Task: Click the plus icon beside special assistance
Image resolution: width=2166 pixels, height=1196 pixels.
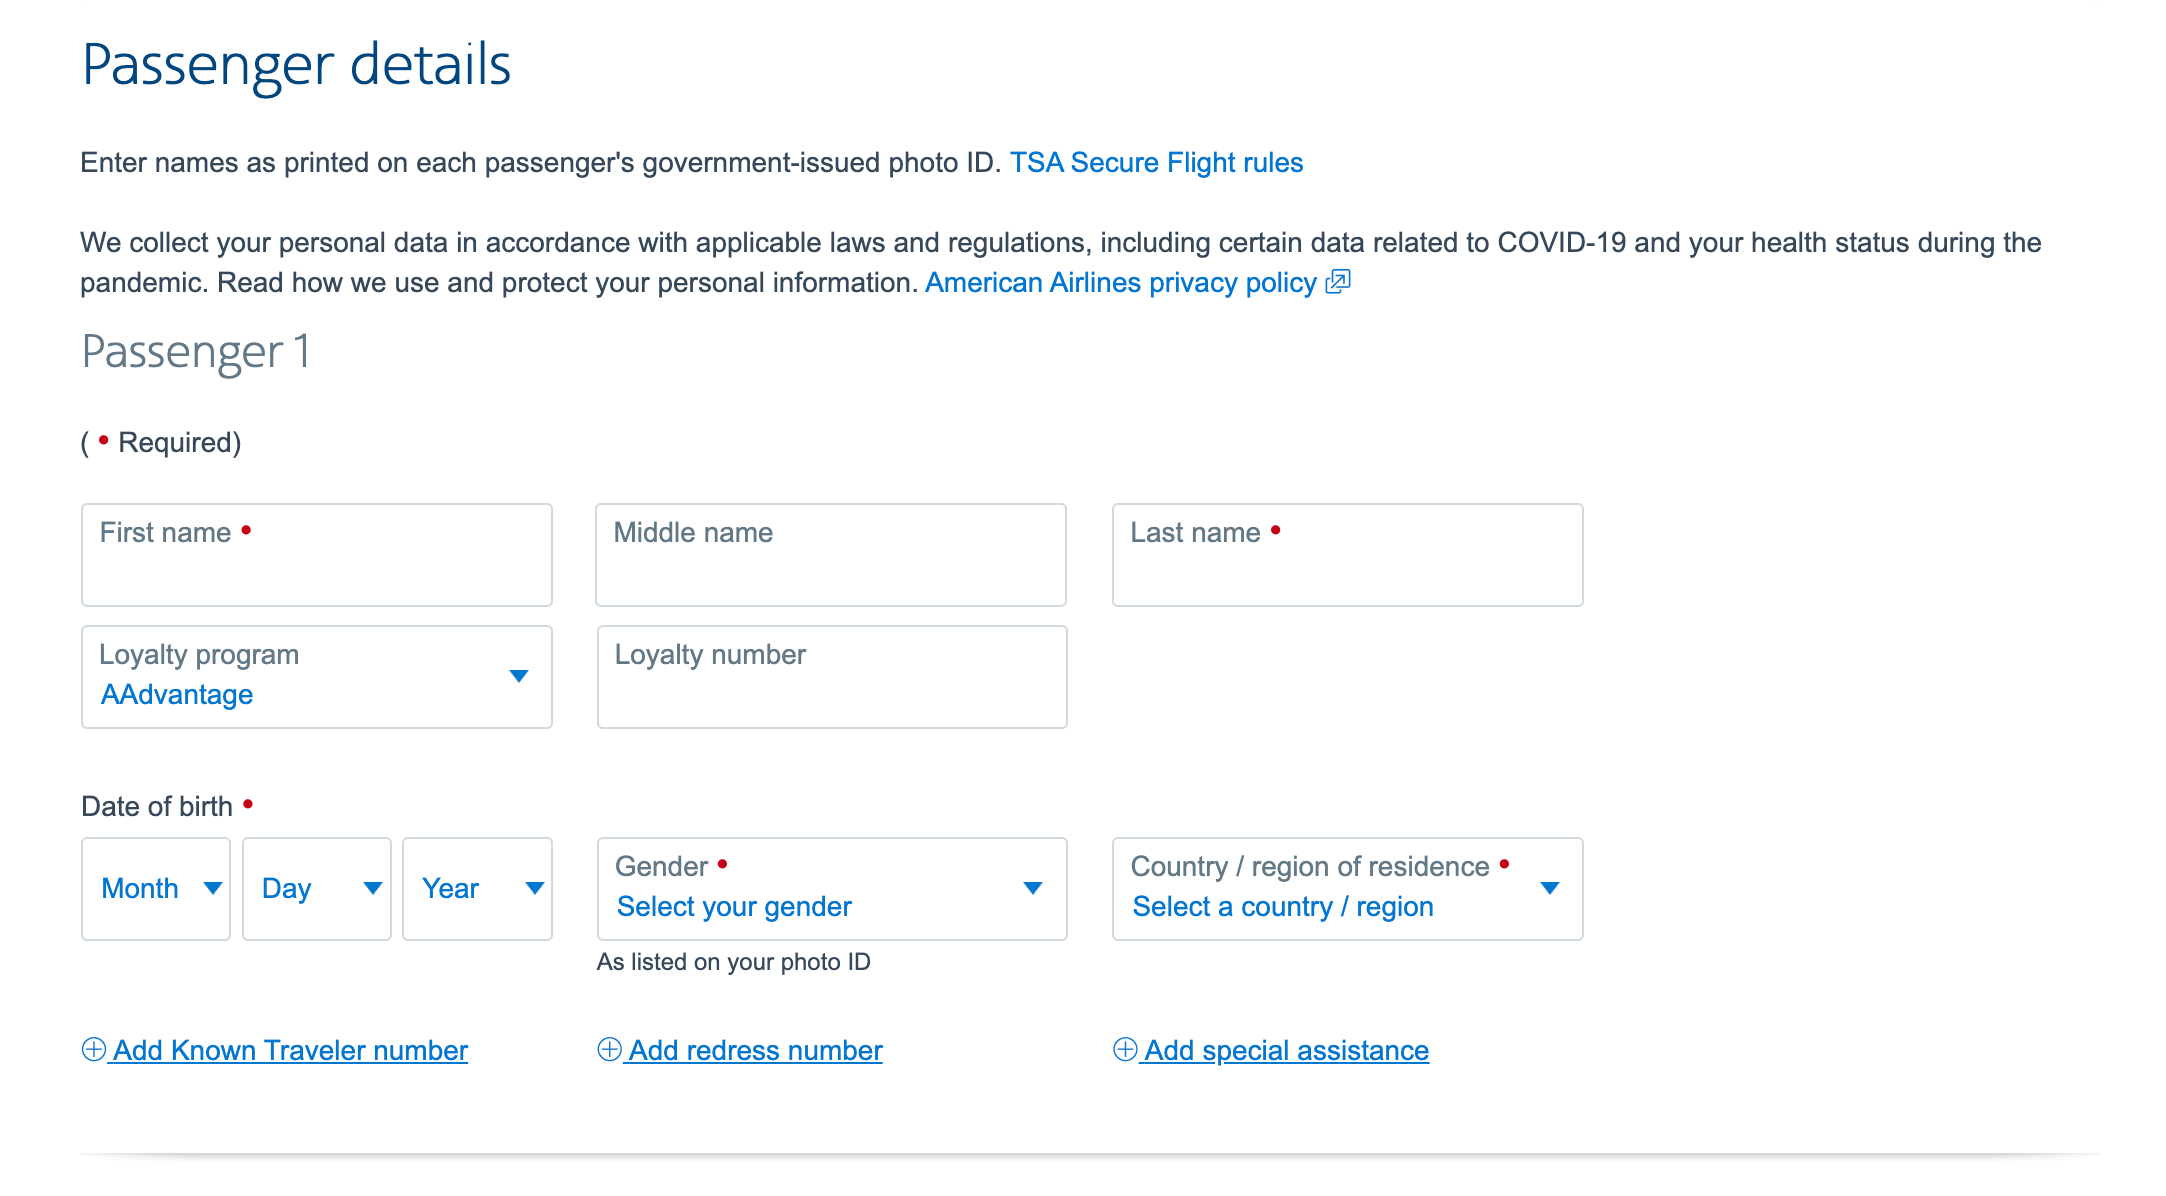Action: click(1125, 1049)
